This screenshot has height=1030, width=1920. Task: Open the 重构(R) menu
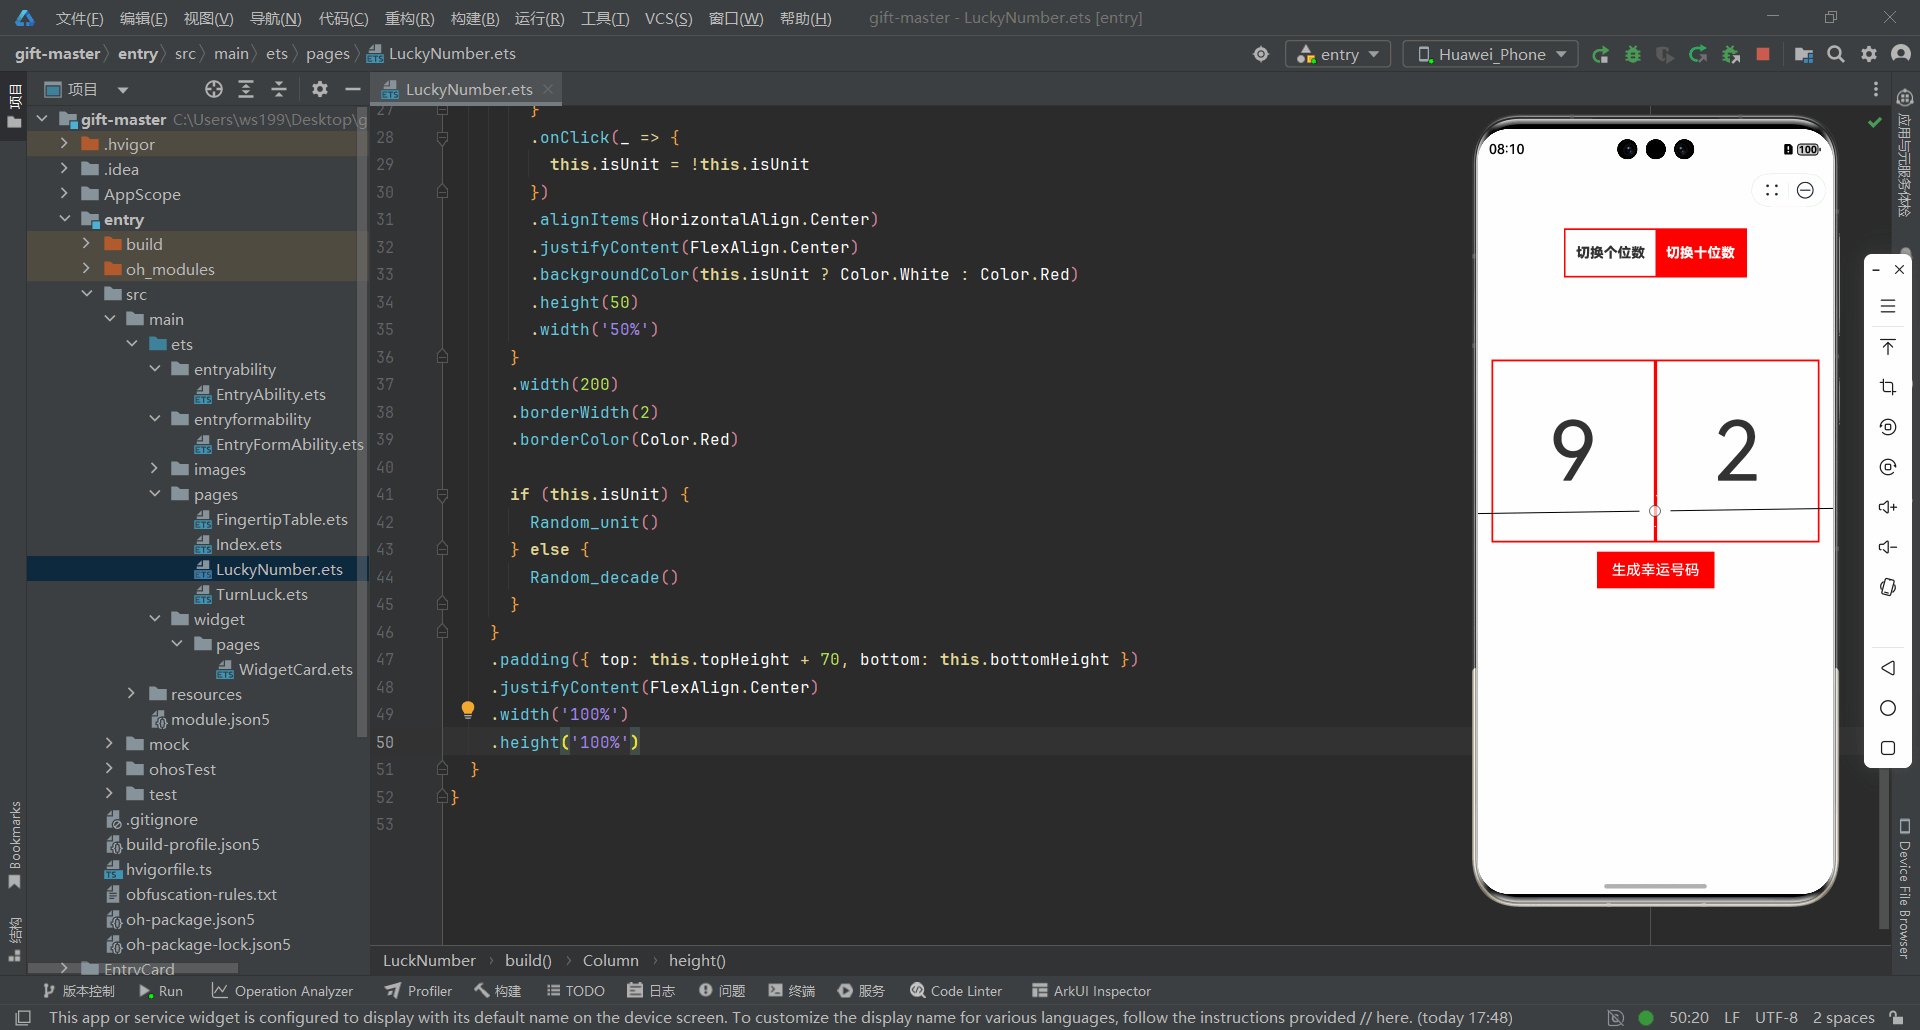pos(409,18)
